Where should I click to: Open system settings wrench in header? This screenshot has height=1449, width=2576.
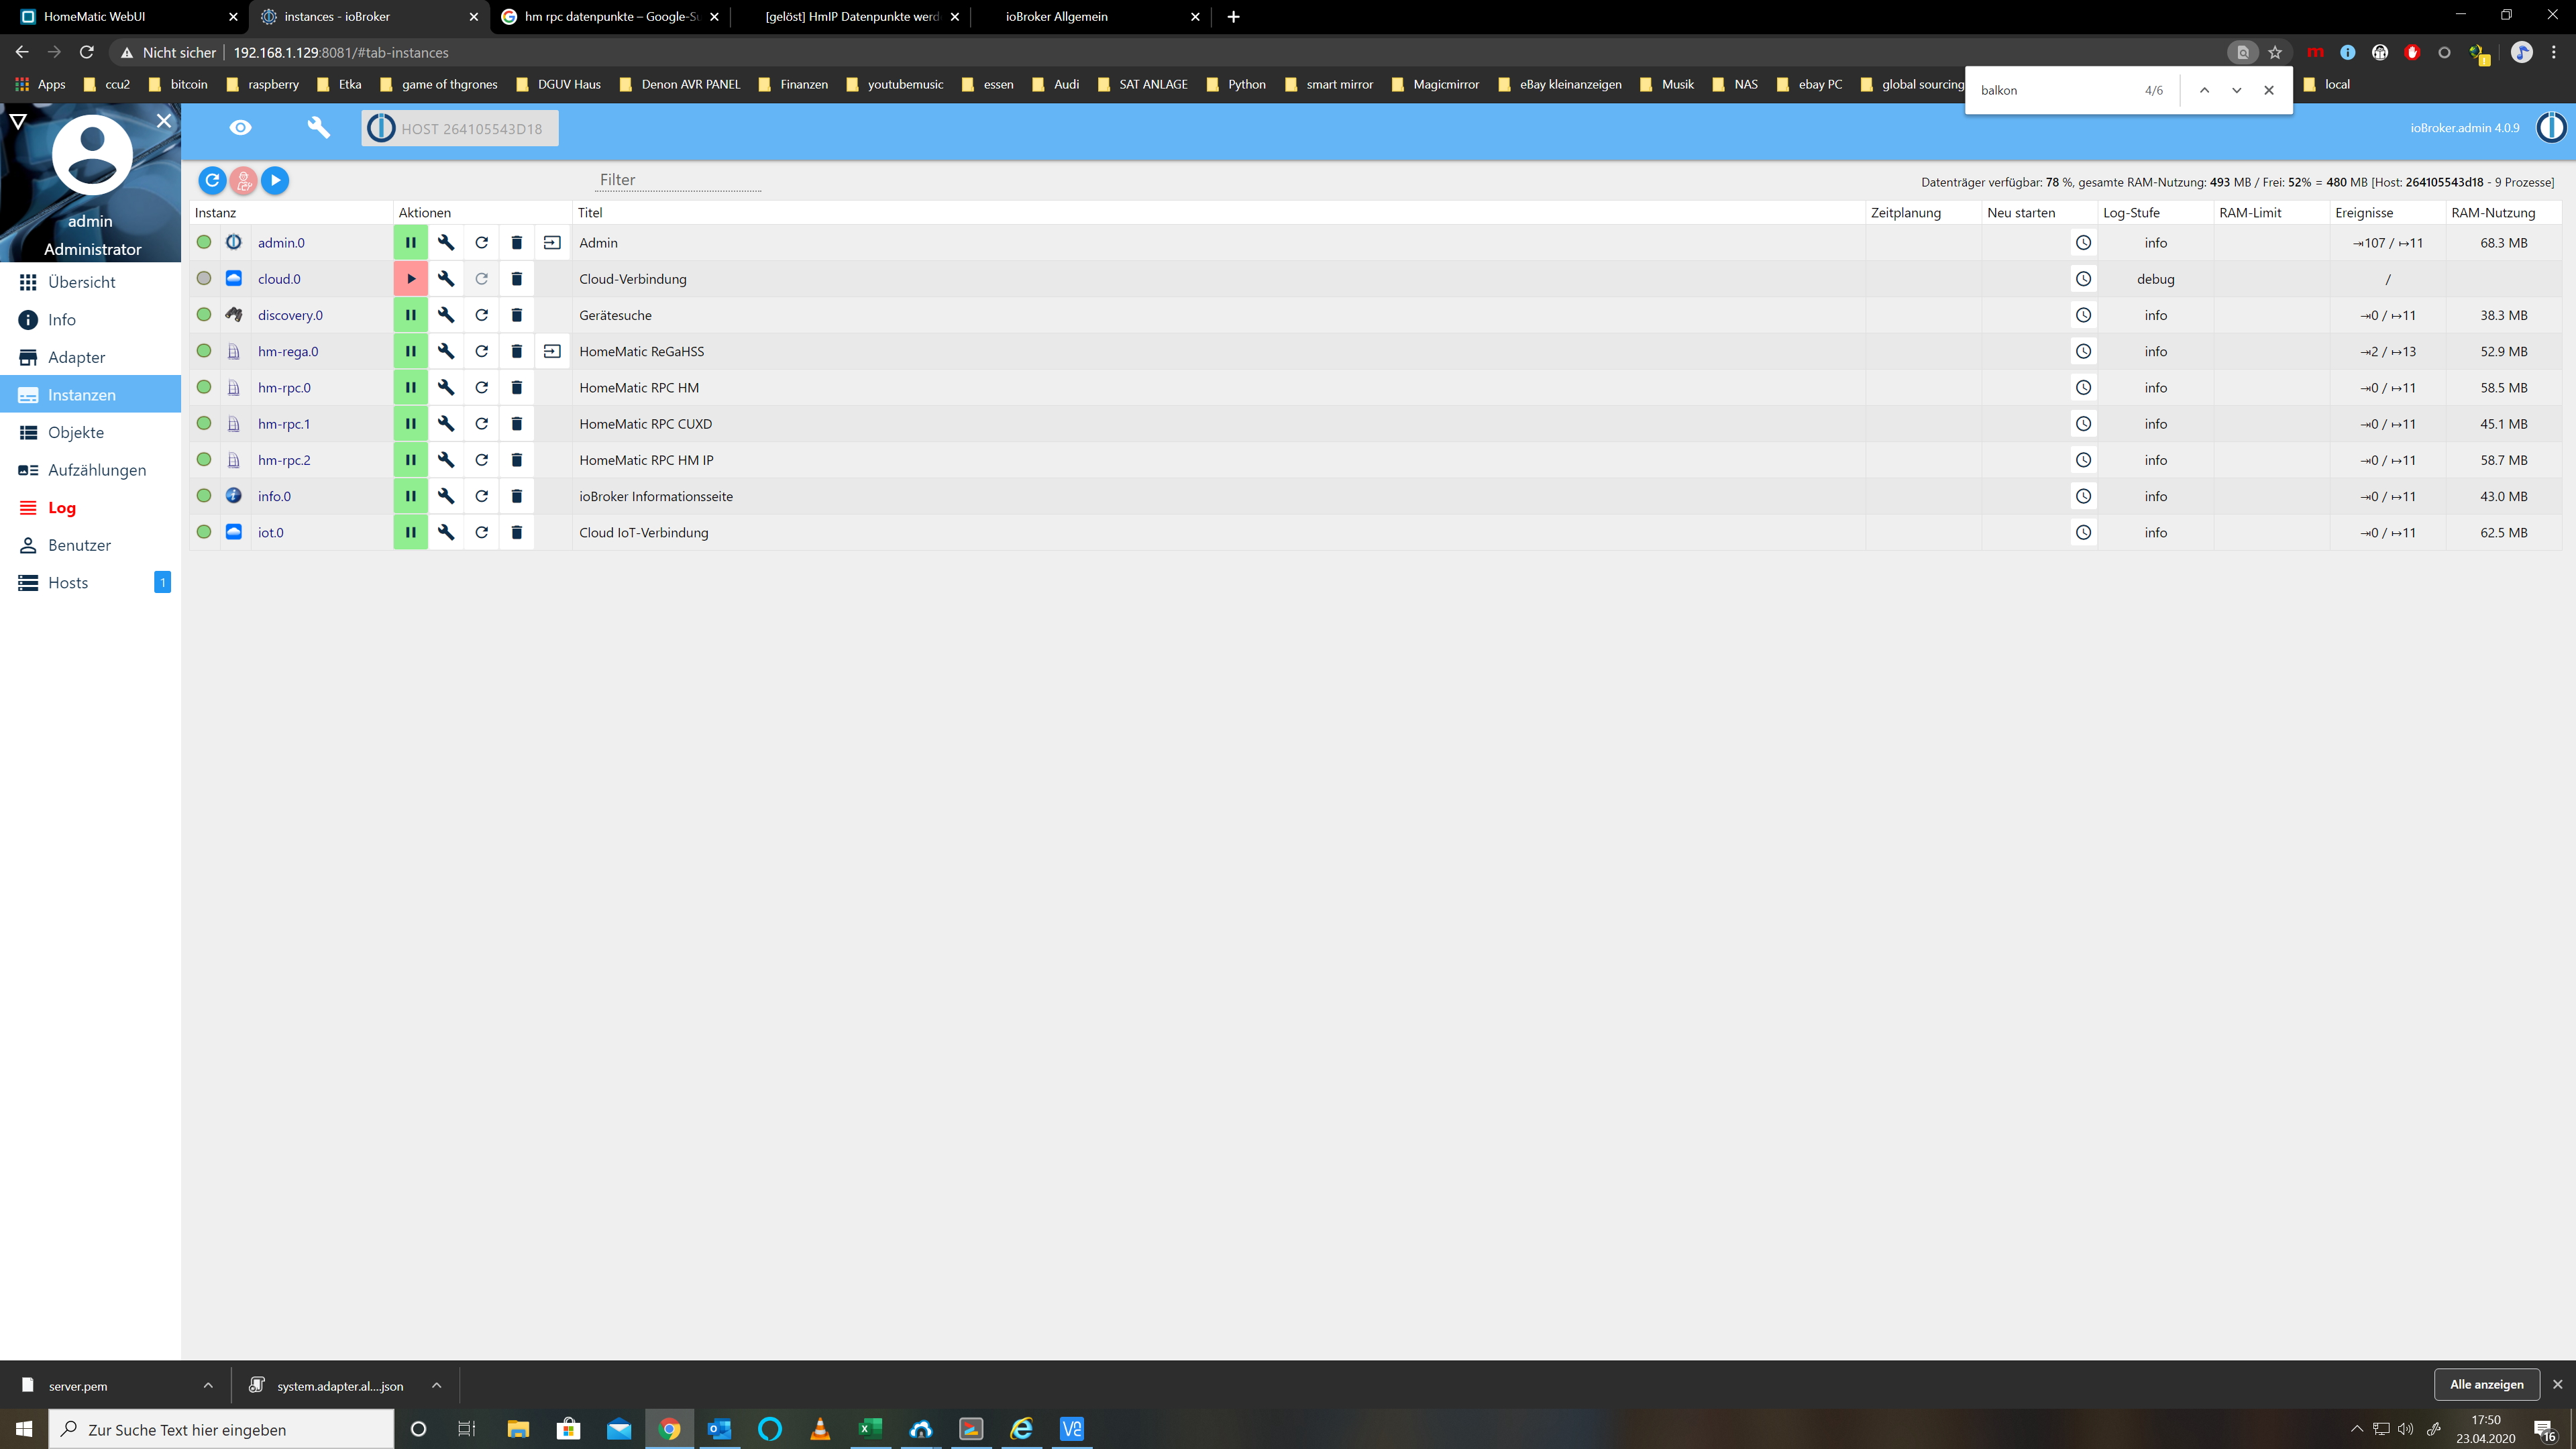[x=318, y=128]
